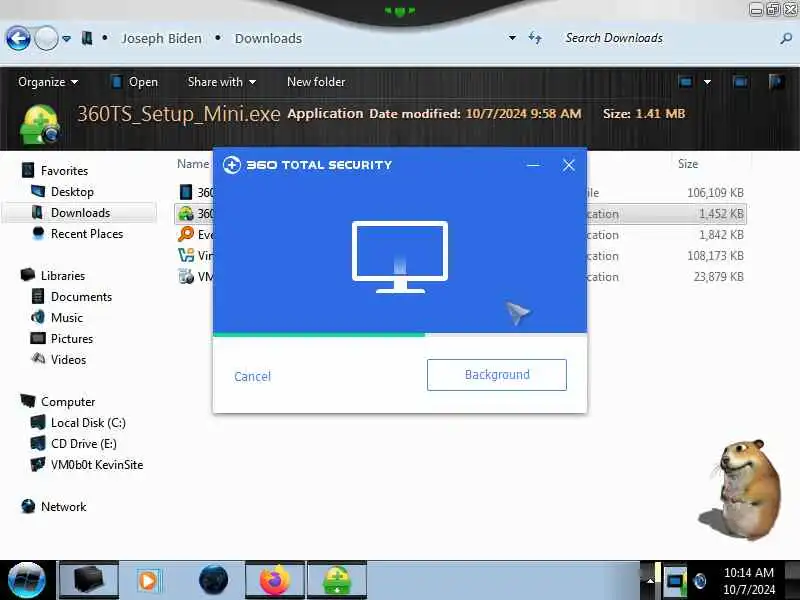Toggle the preview pane icon
Viewport: 800px width, 600px height.
740,82
